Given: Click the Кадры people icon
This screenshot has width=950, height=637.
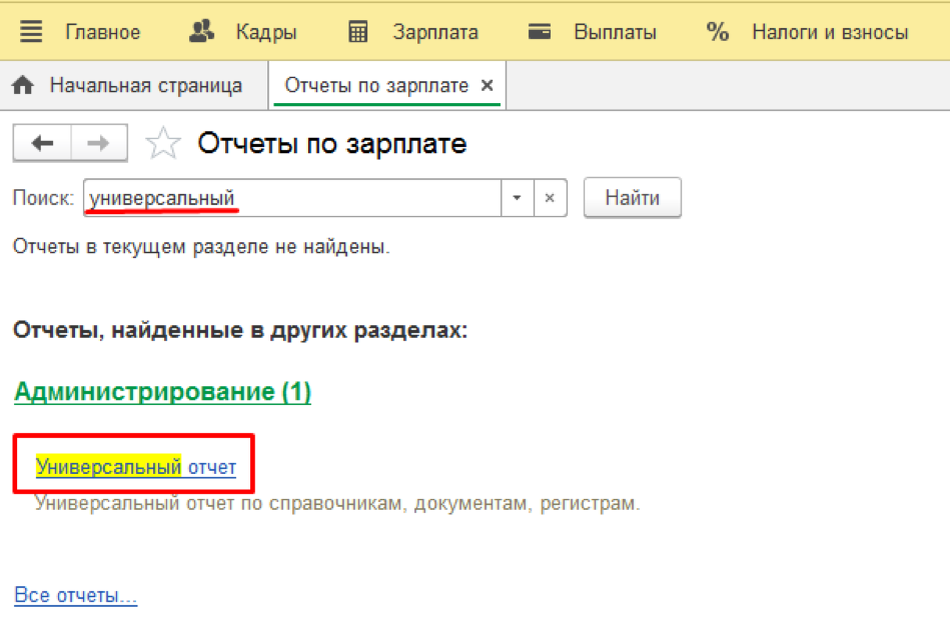Looking at the screenshot, I should pyautogui.click(x=201, y=31).
